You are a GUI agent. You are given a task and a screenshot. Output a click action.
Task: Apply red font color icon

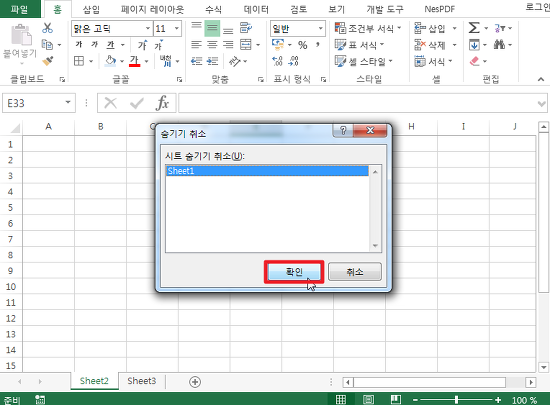pyautogui.click(x=134, y=61)
